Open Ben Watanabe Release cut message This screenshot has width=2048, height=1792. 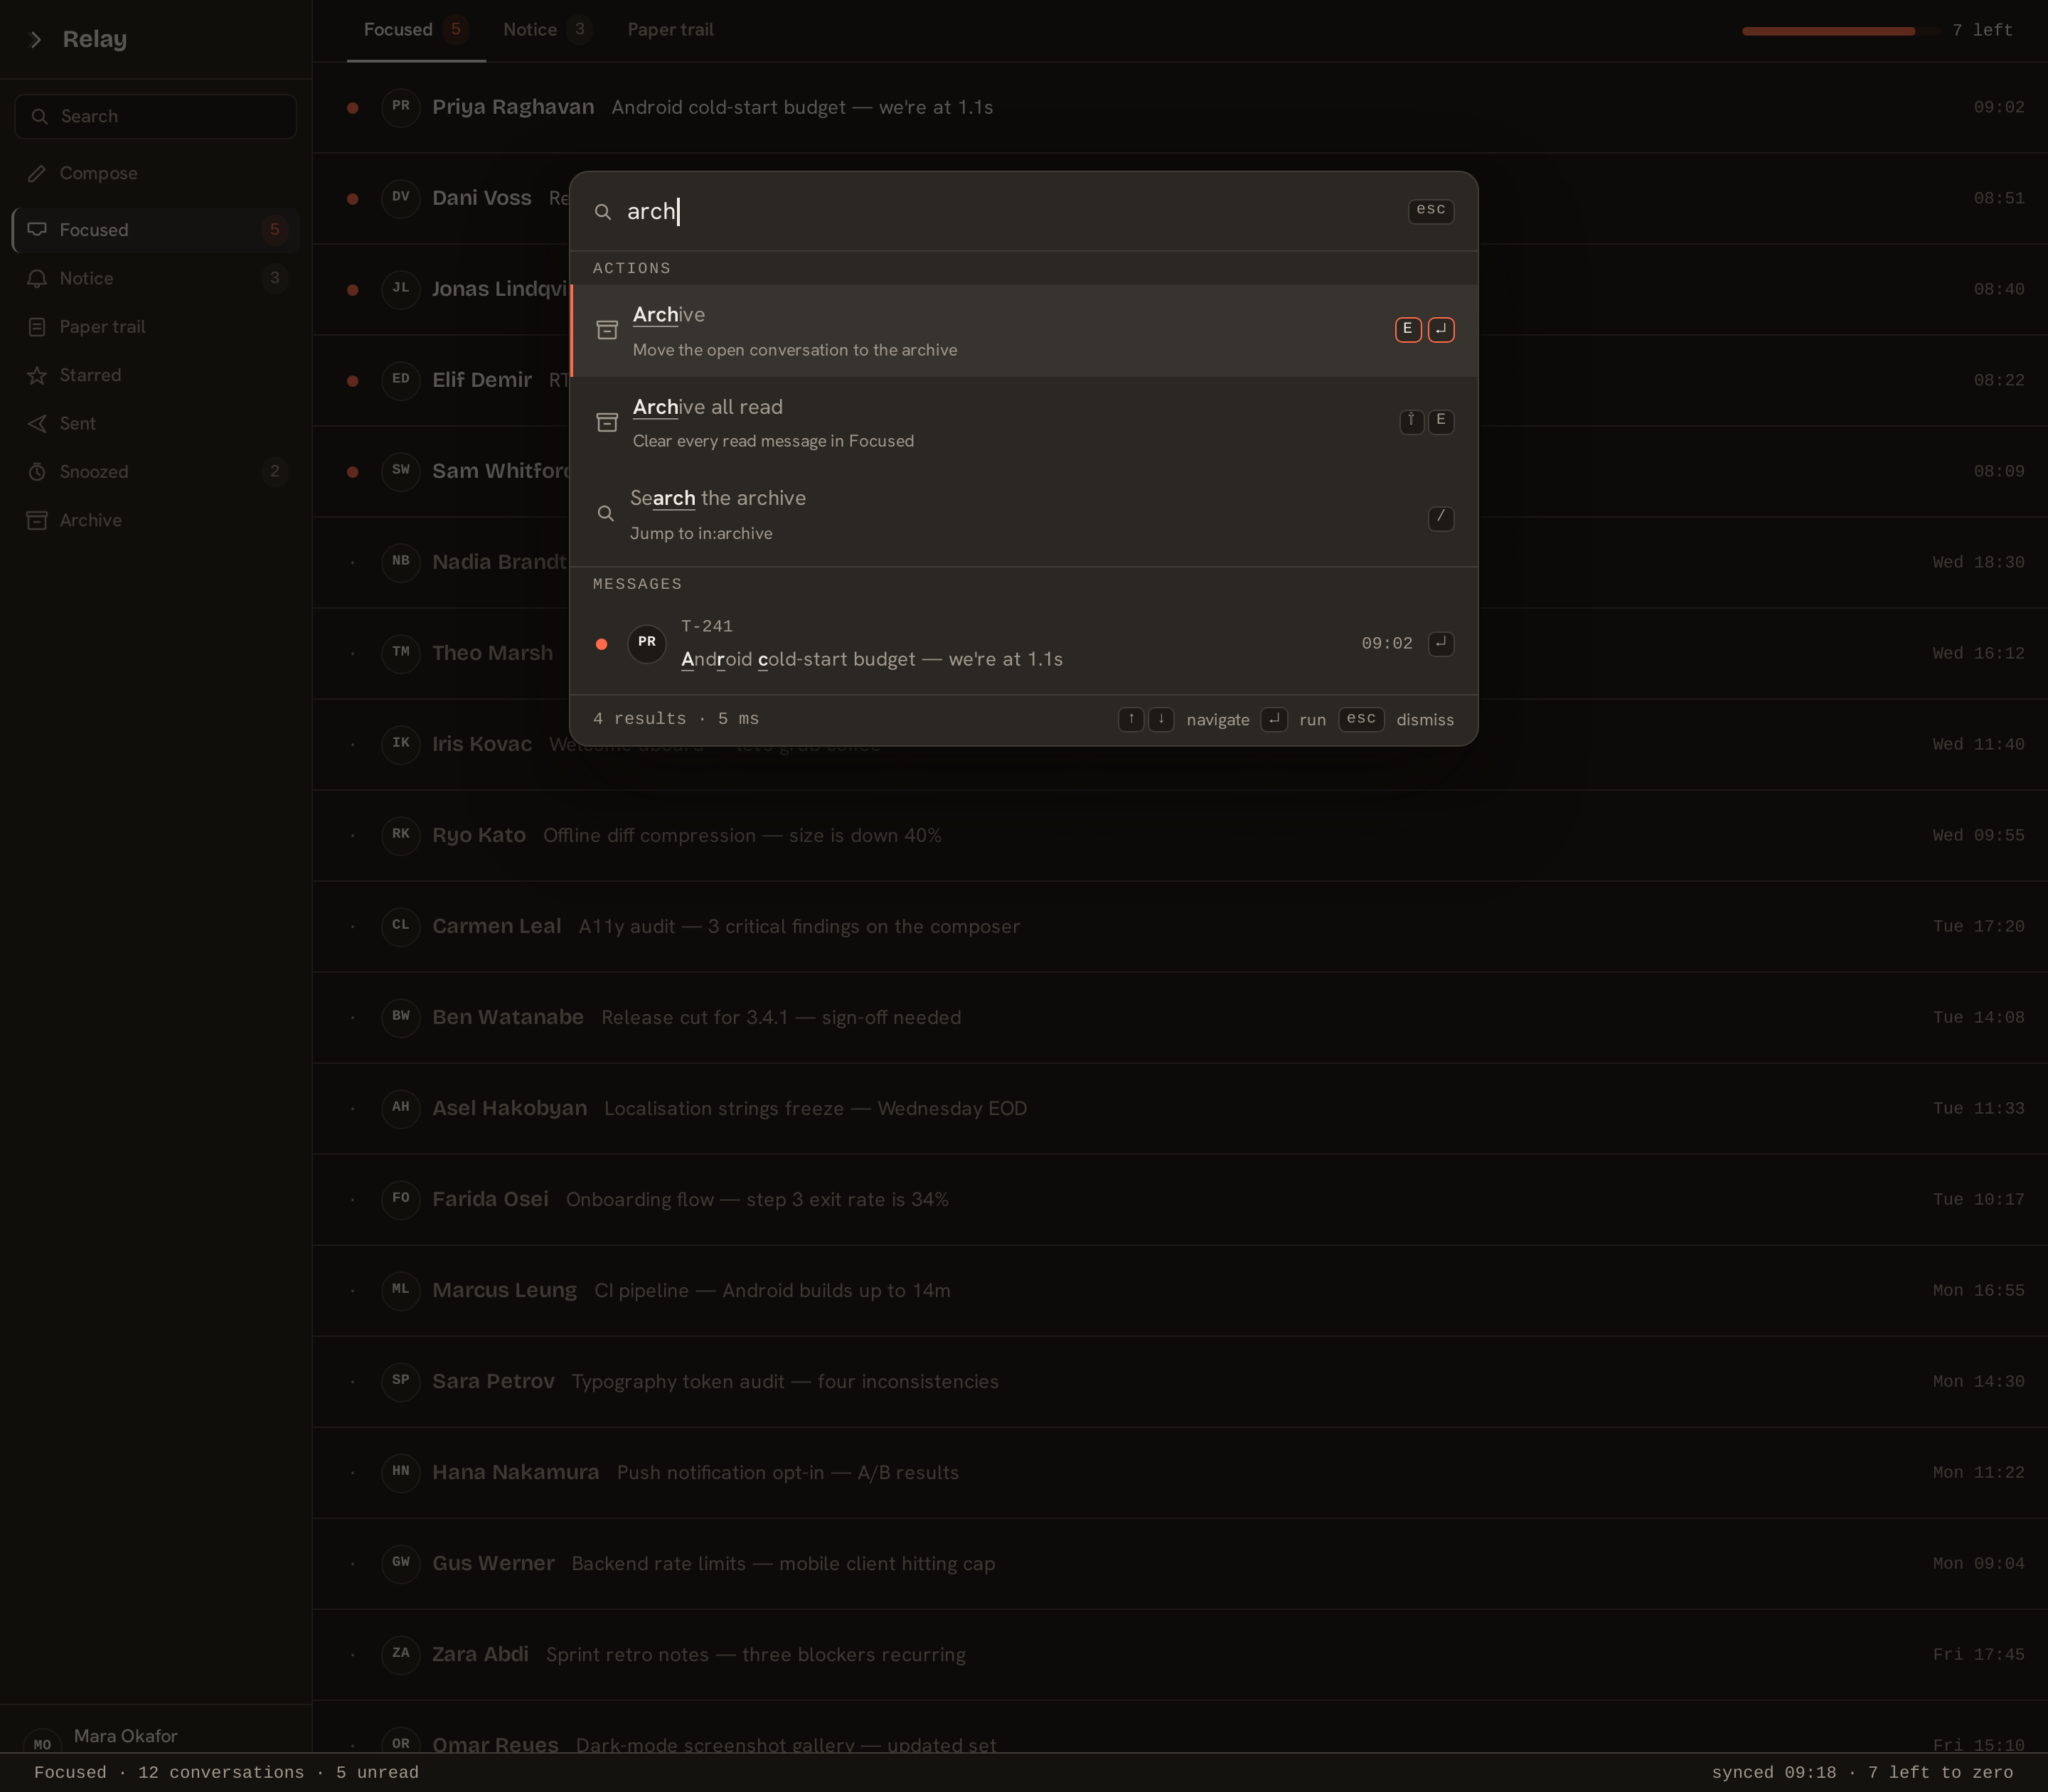1180,1017
